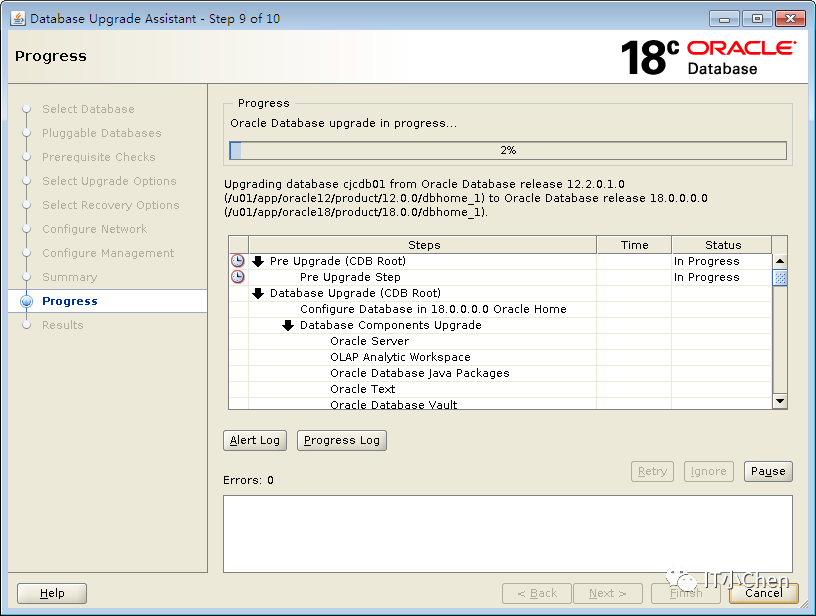Screen dimensions: 816x616
Task: Click the clock icon beside Pre Upgrade (CDB Root)
Action: (238, 261)
